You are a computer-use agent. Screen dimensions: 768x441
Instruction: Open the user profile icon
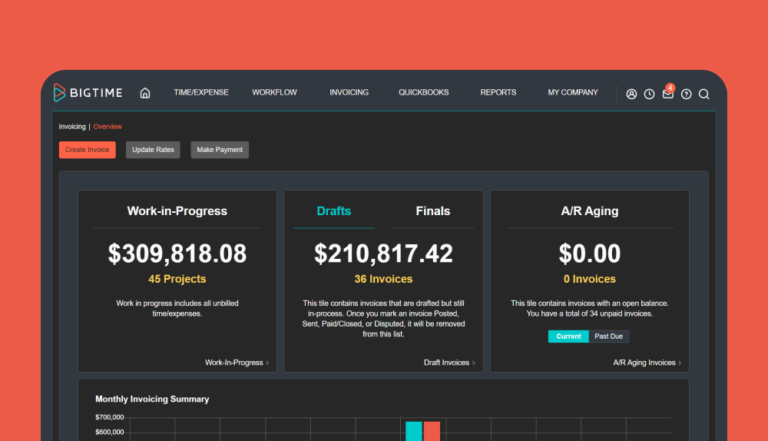coord(631,94)
